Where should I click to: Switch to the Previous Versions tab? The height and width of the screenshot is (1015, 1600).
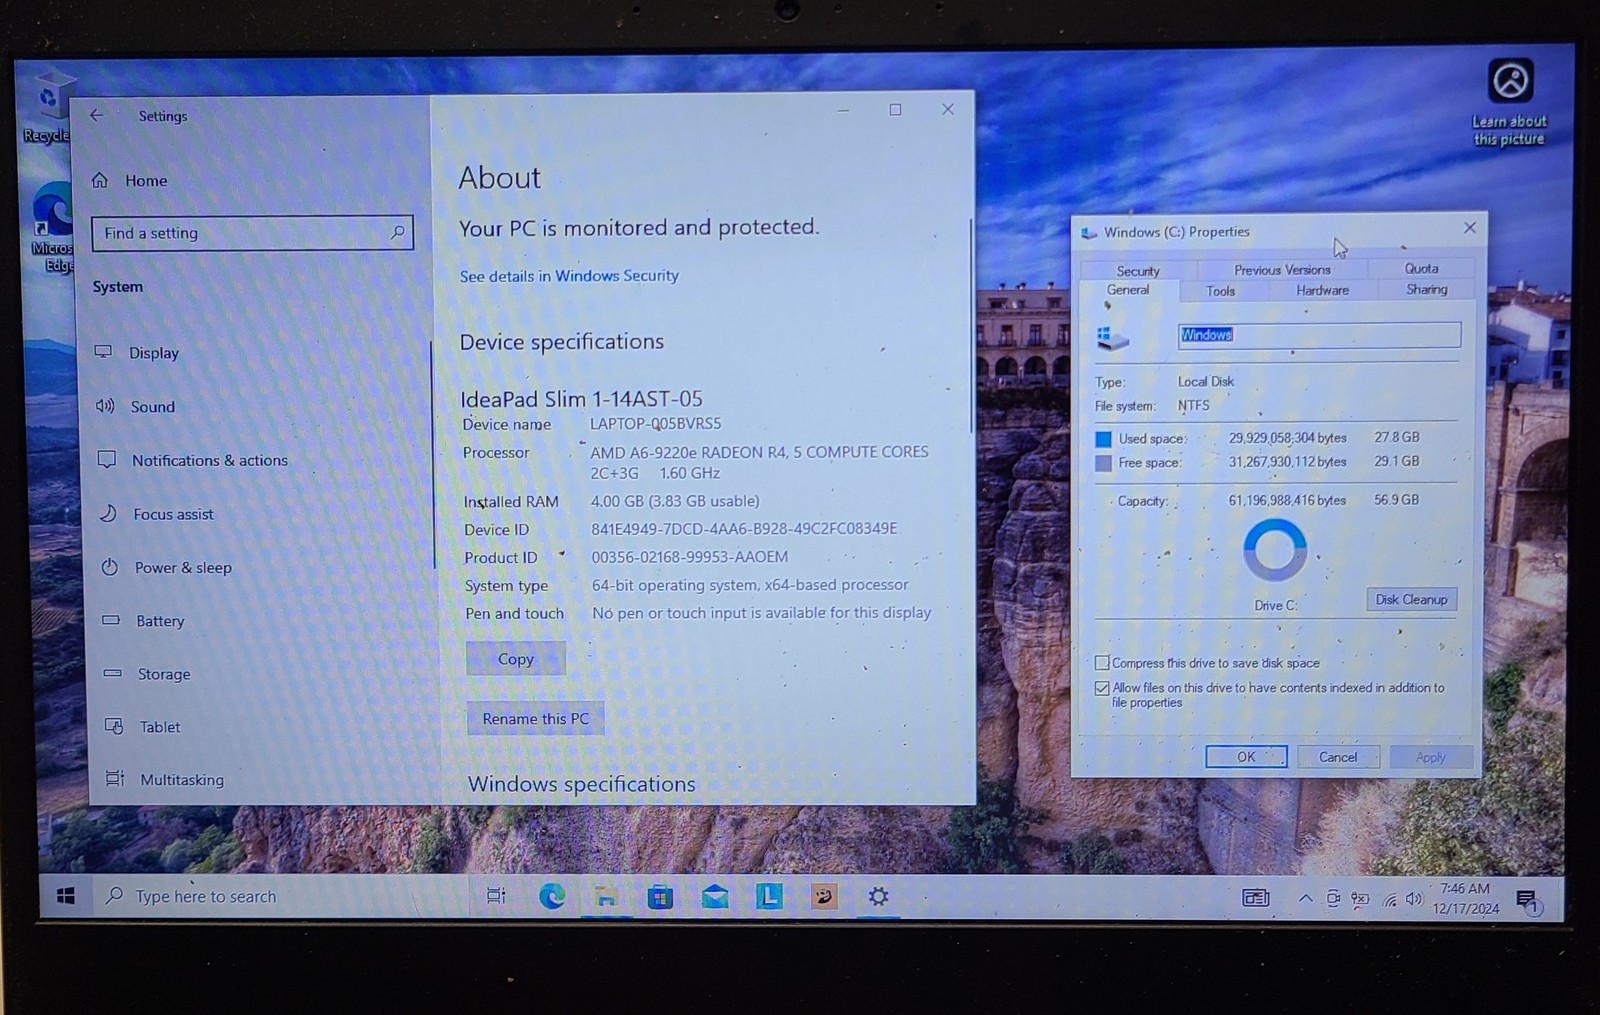tap(1282, 269)
